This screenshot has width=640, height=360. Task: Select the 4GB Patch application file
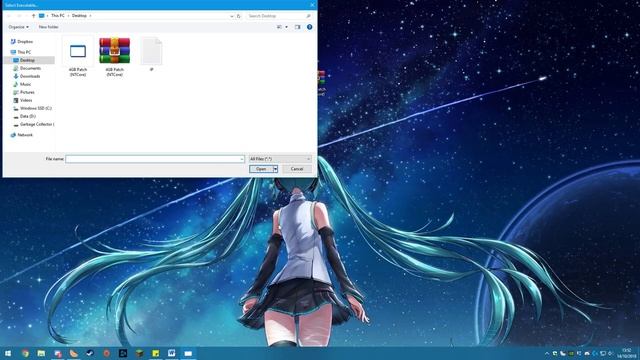pyautogui.click(x=78, y=57)
